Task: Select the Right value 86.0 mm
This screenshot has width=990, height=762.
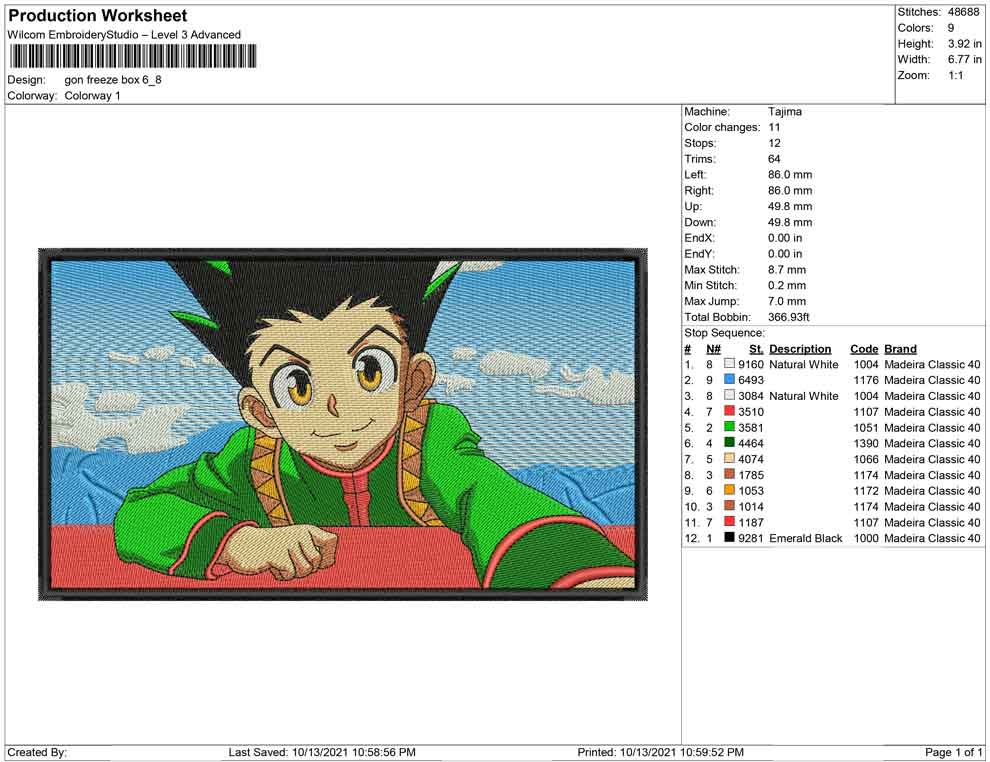Action: pyautogui.click(x=790, y=190)
